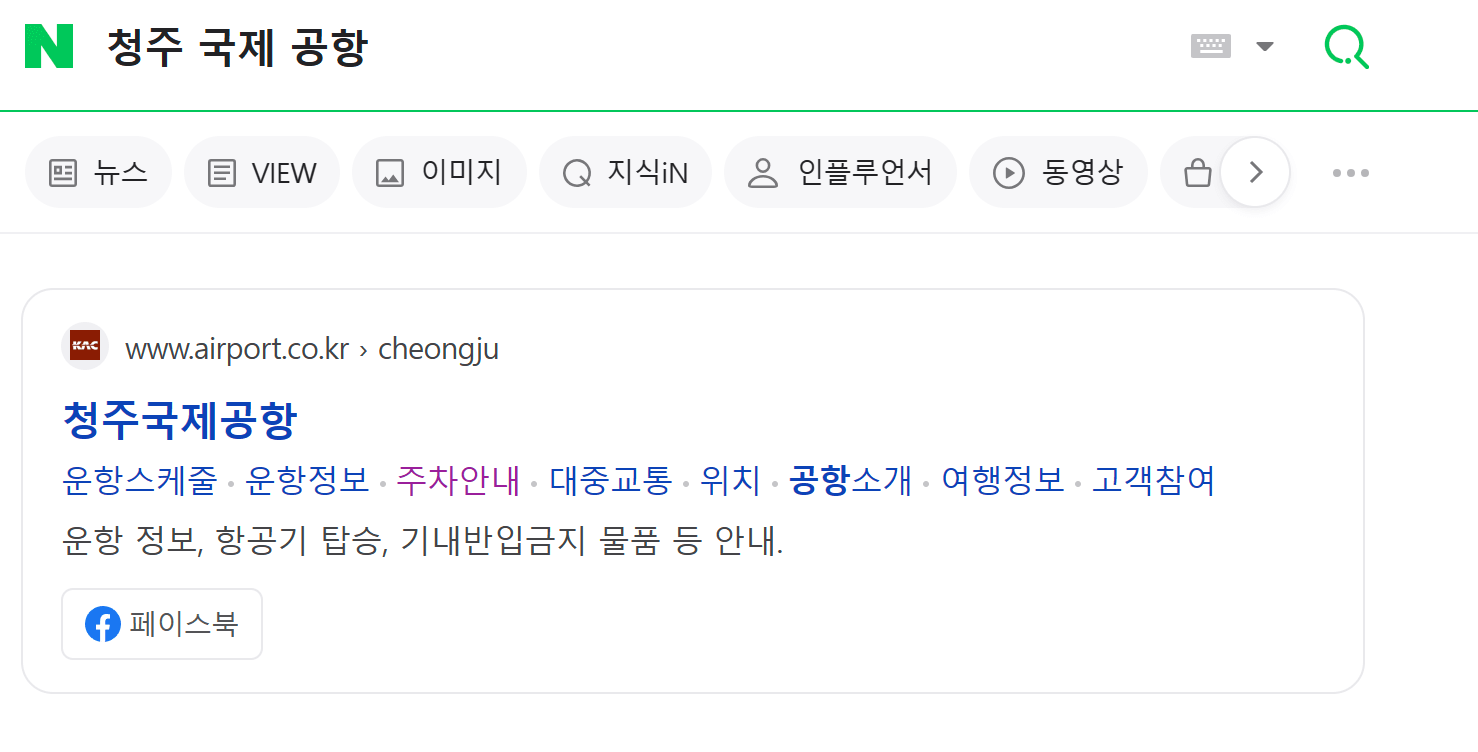1478x752 pixels.
Task: Click the search magnifier icon
Action: pos(1346,45)
